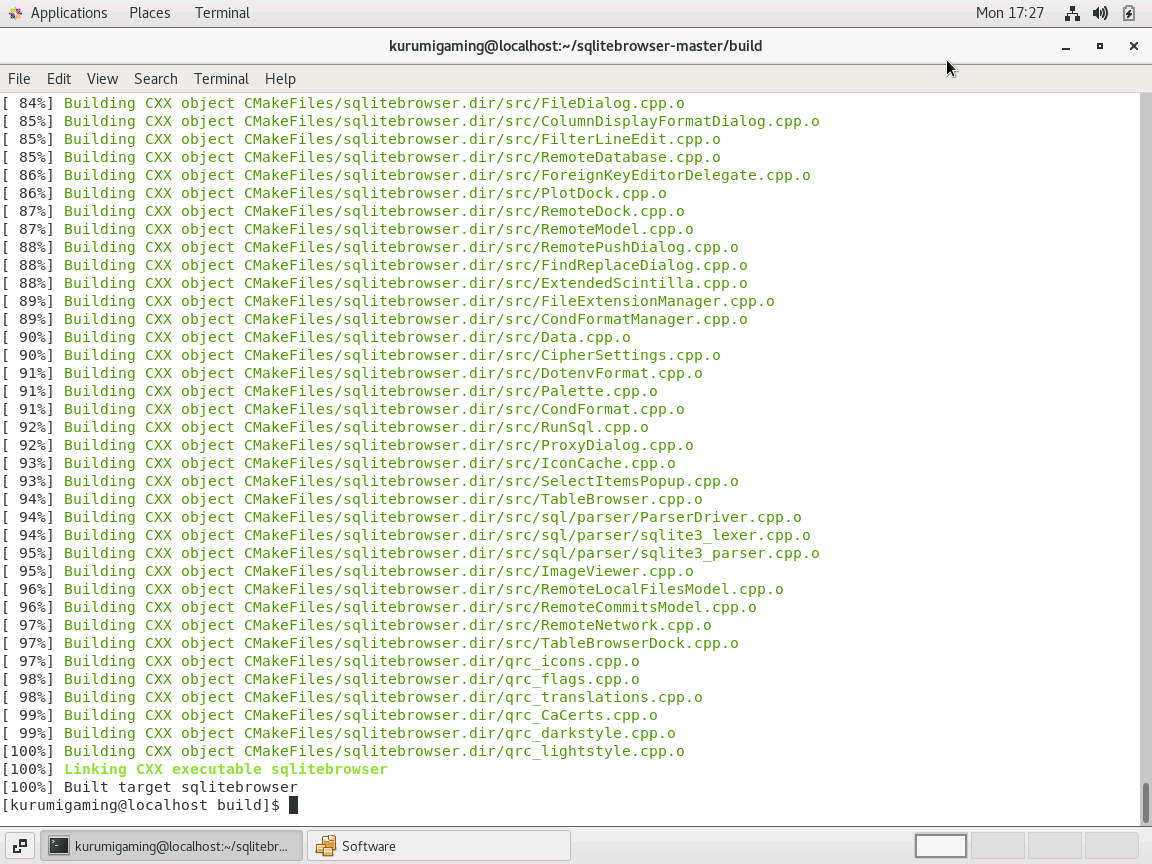Image resolution: width=1152 pixels, height=864 pixels.
Task: Open the Places menu
Action: 149,12
